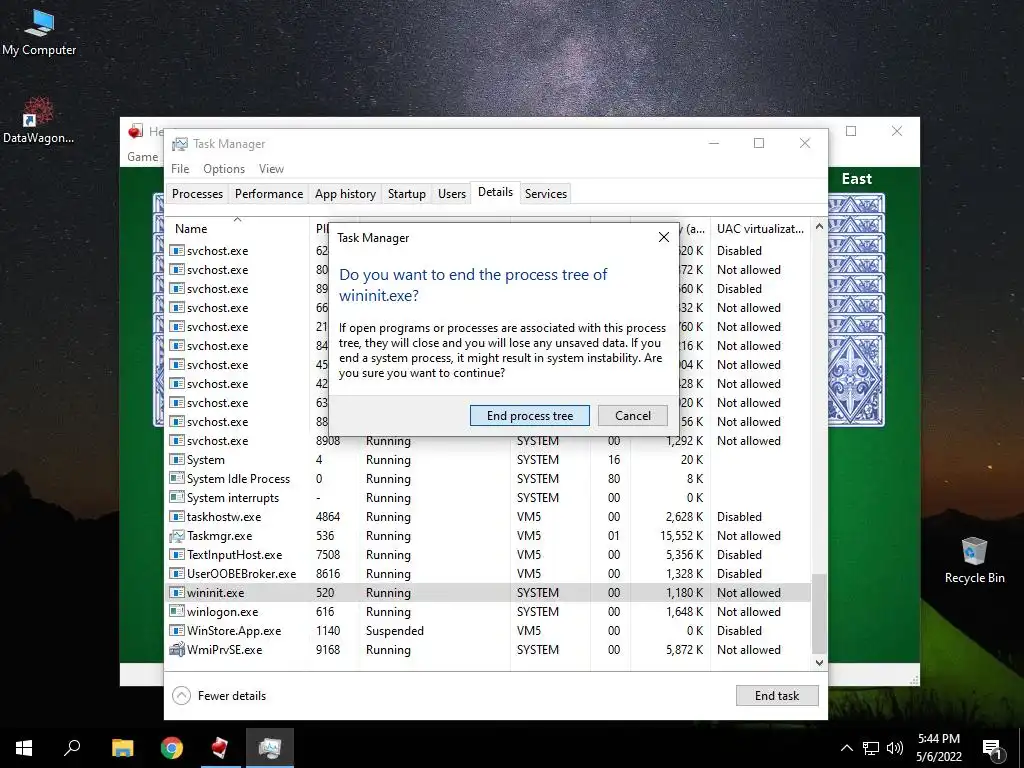Minimize the Task Manager window
The width and height of the screenshot is (1024, 768).
[714, 143]
